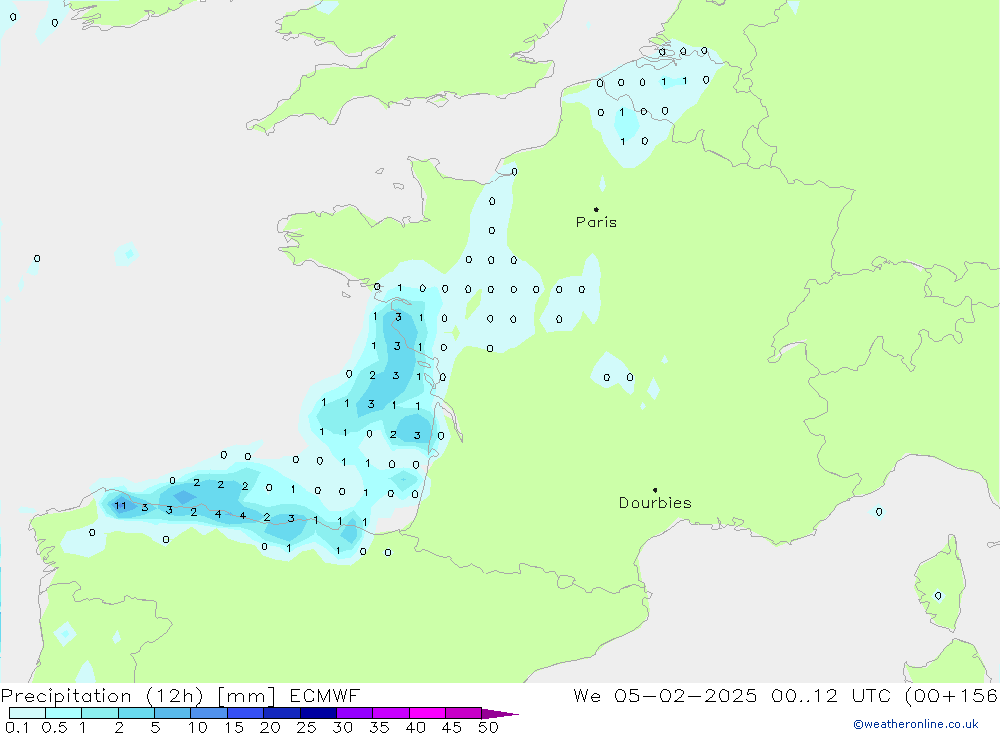Click legend tick label '45'
Screen dimensions: 1000x733
452,727
